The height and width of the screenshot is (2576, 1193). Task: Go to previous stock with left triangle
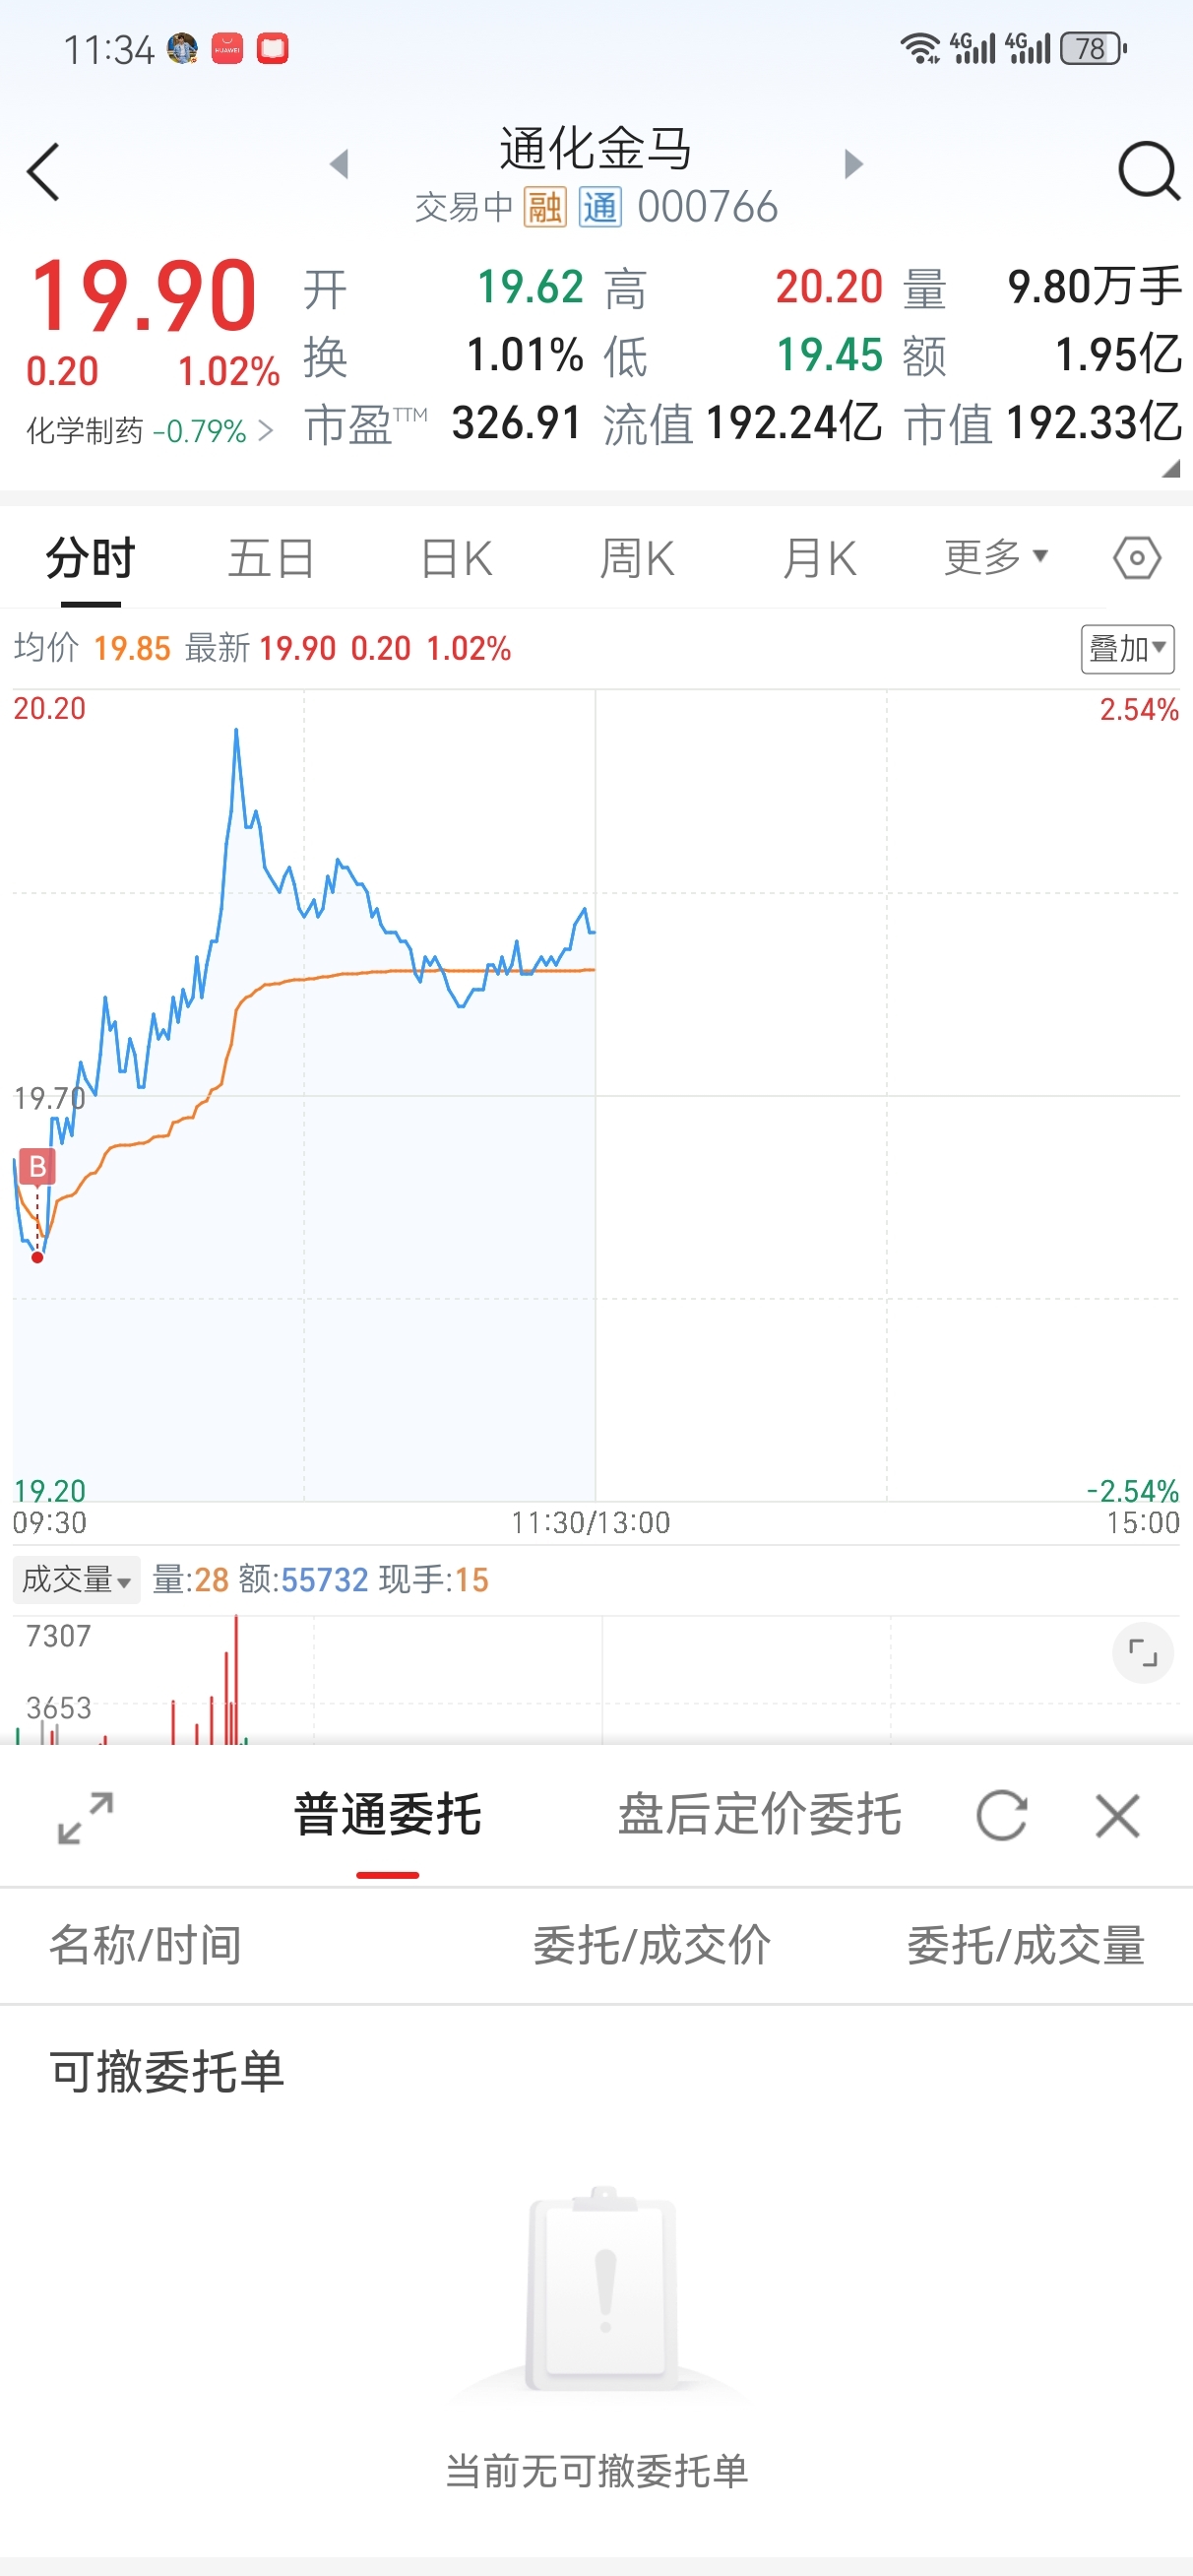339,163
